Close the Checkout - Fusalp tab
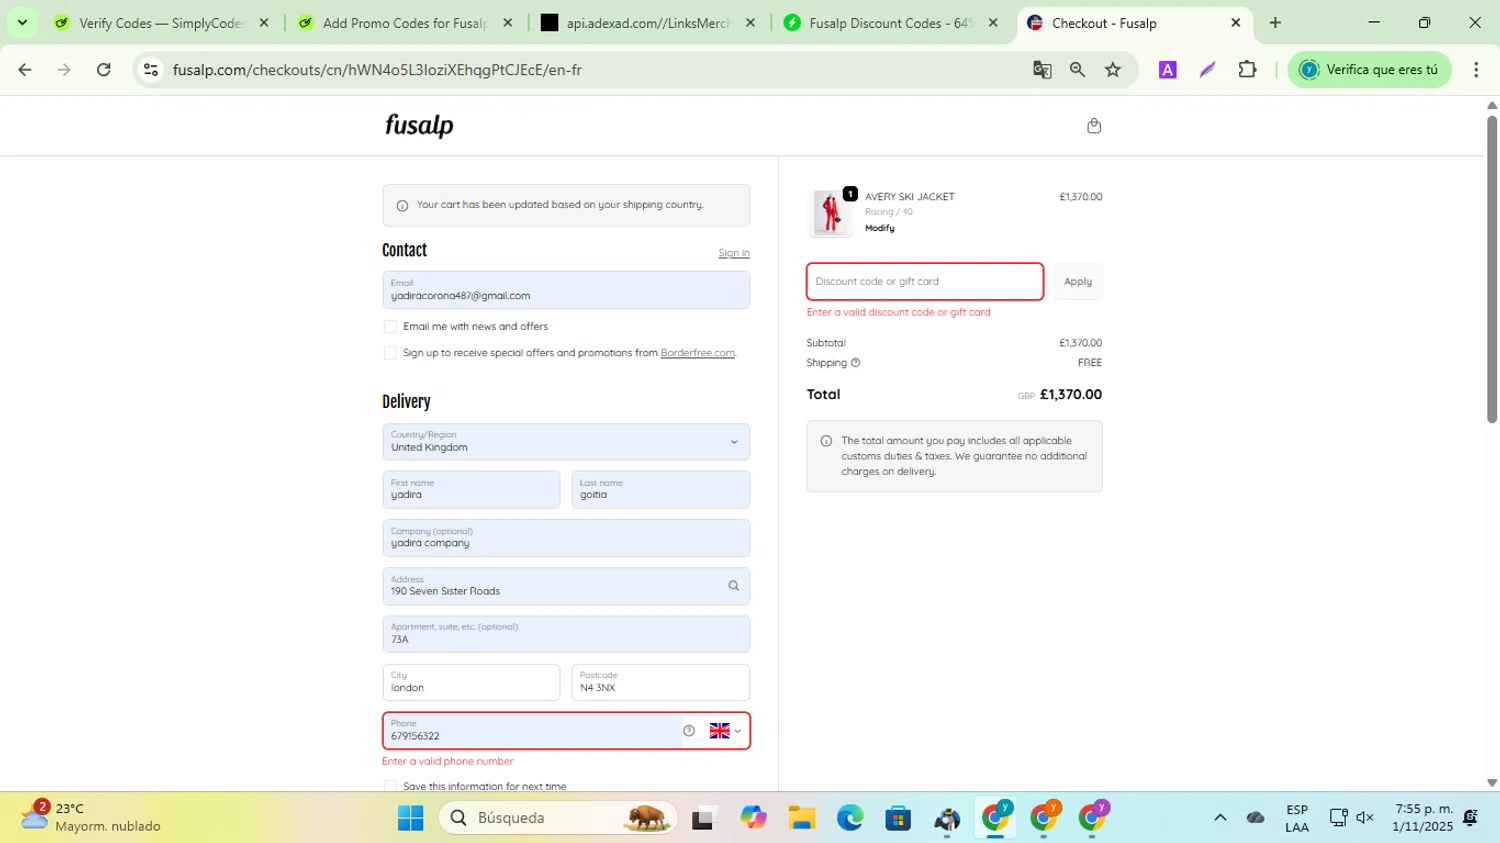This screenshot has height=843, width=1500. click(1235, 23)
